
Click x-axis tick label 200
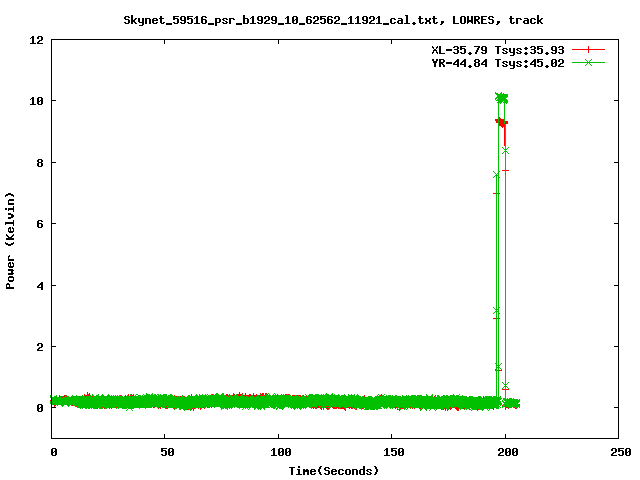click(507, 452)
